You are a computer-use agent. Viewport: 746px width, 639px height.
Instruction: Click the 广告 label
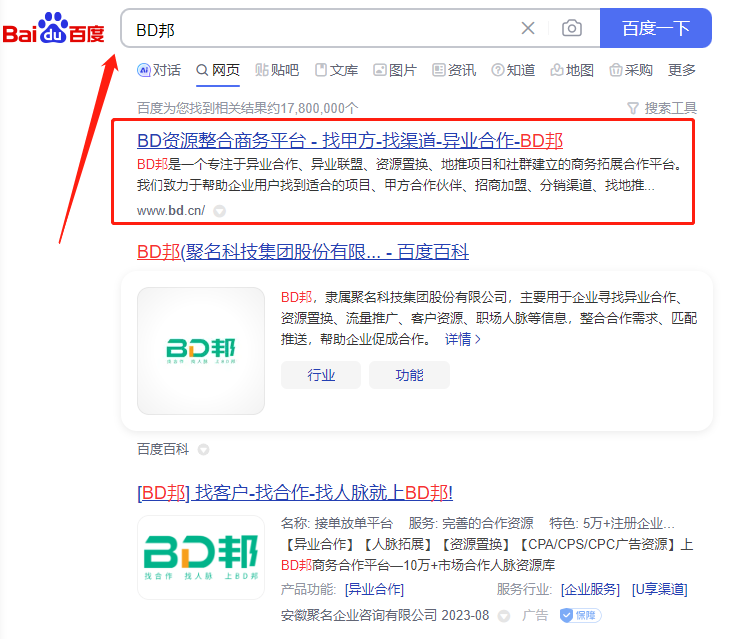(x=535, y=616)
